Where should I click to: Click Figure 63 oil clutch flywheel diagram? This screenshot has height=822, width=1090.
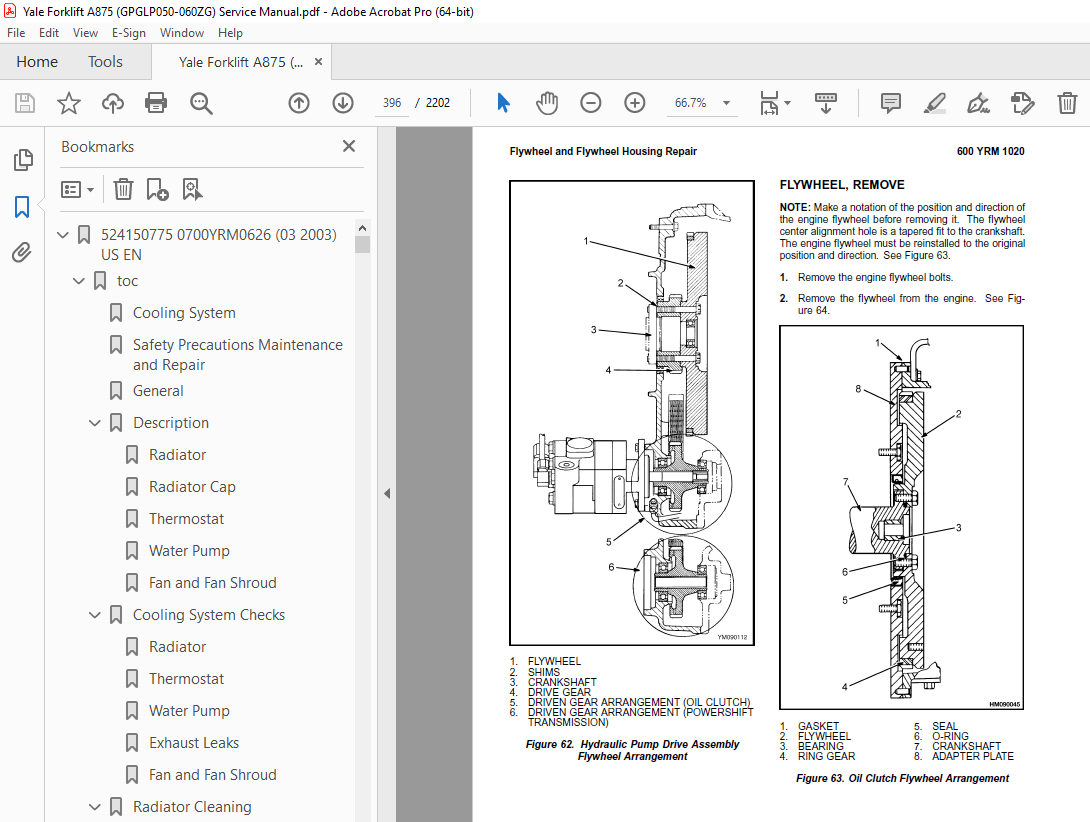(x=902, y=517)
